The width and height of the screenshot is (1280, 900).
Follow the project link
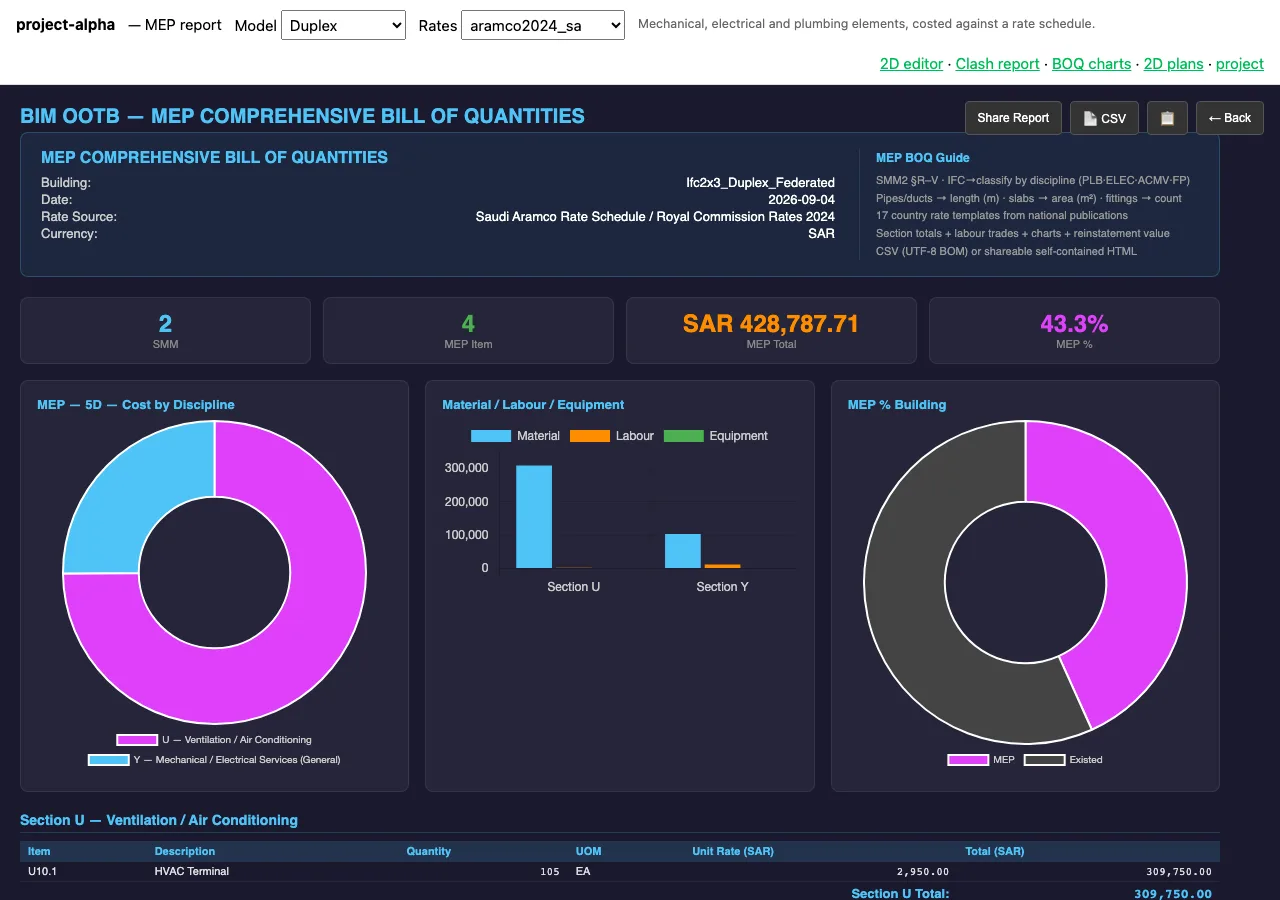click(1240, 64)
